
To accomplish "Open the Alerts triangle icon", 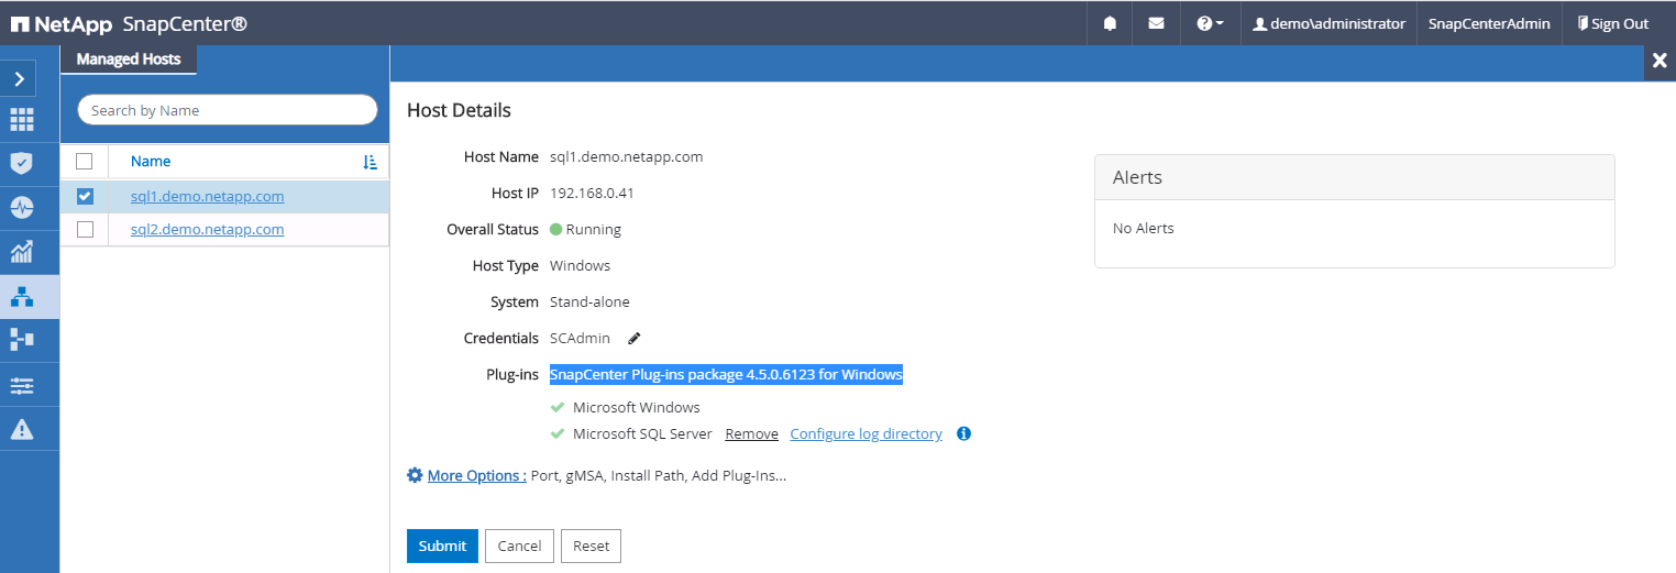I will click(x=21, y=429).
